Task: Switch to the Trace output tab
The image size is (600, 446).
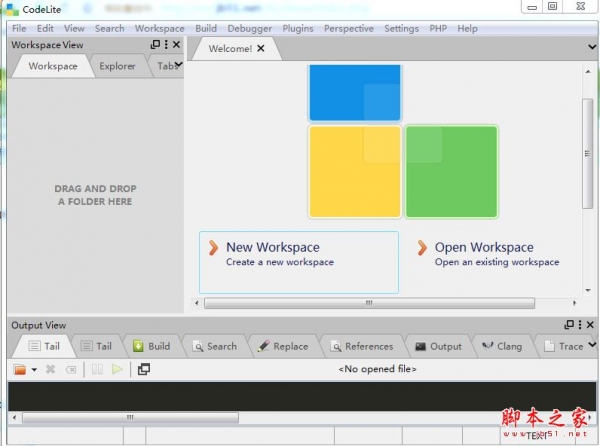Action: click(x=564, y=346)
